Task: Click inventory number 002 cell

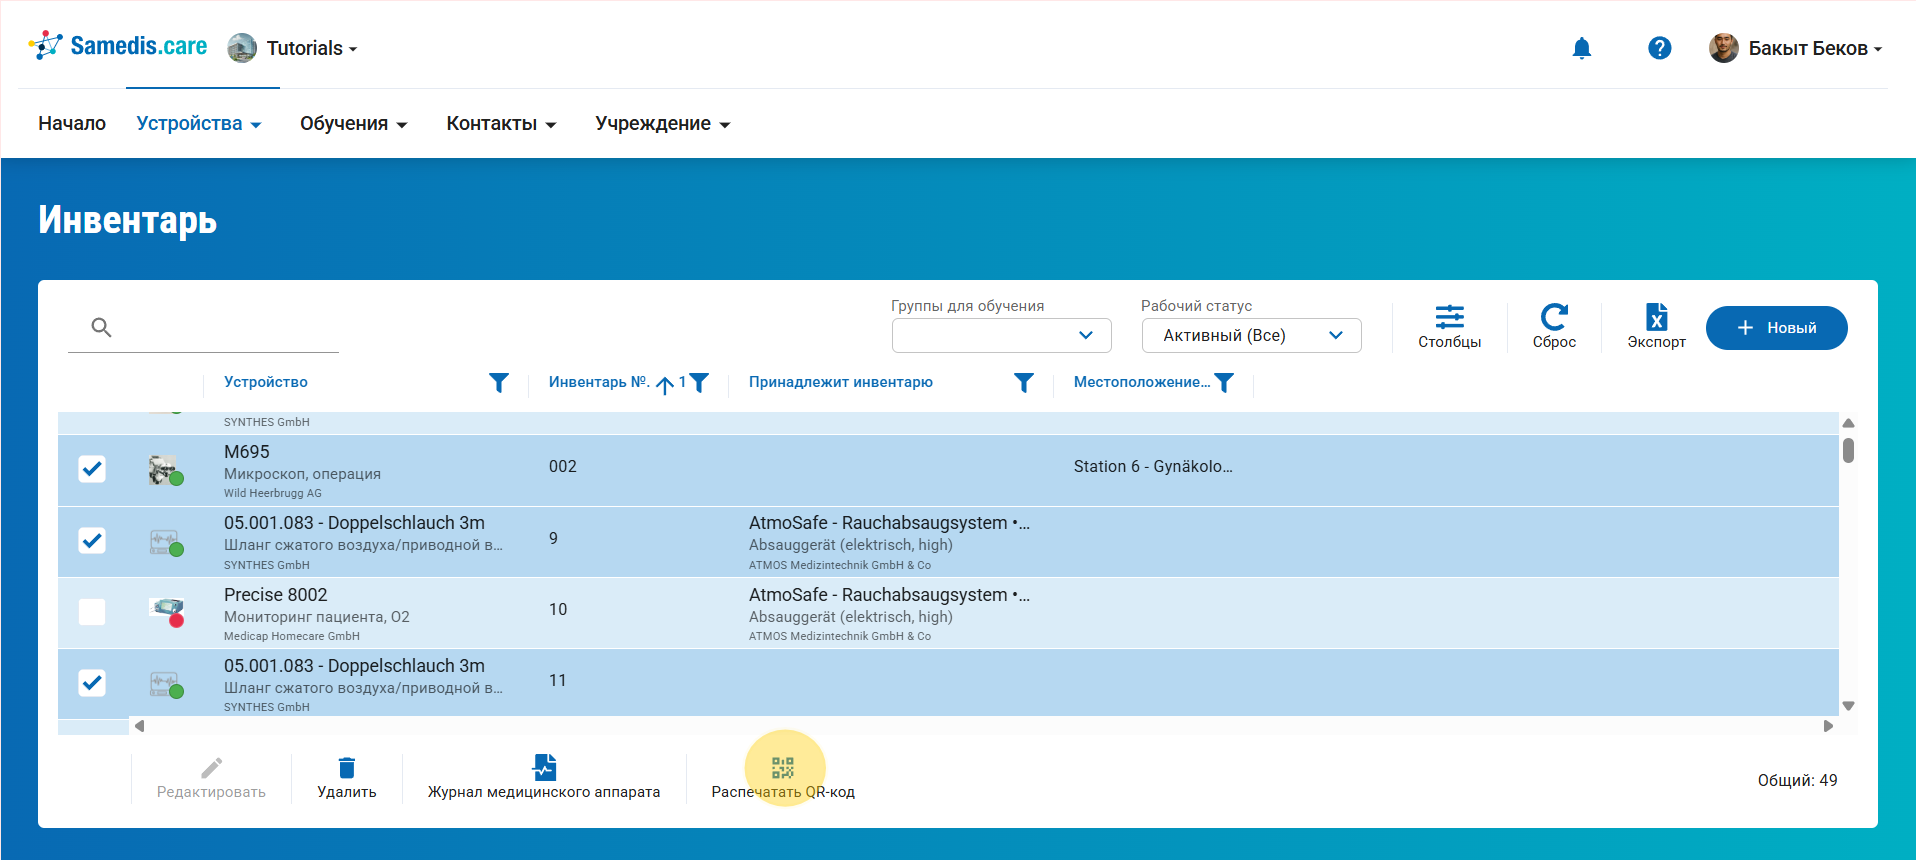Action: click(562, 466)
